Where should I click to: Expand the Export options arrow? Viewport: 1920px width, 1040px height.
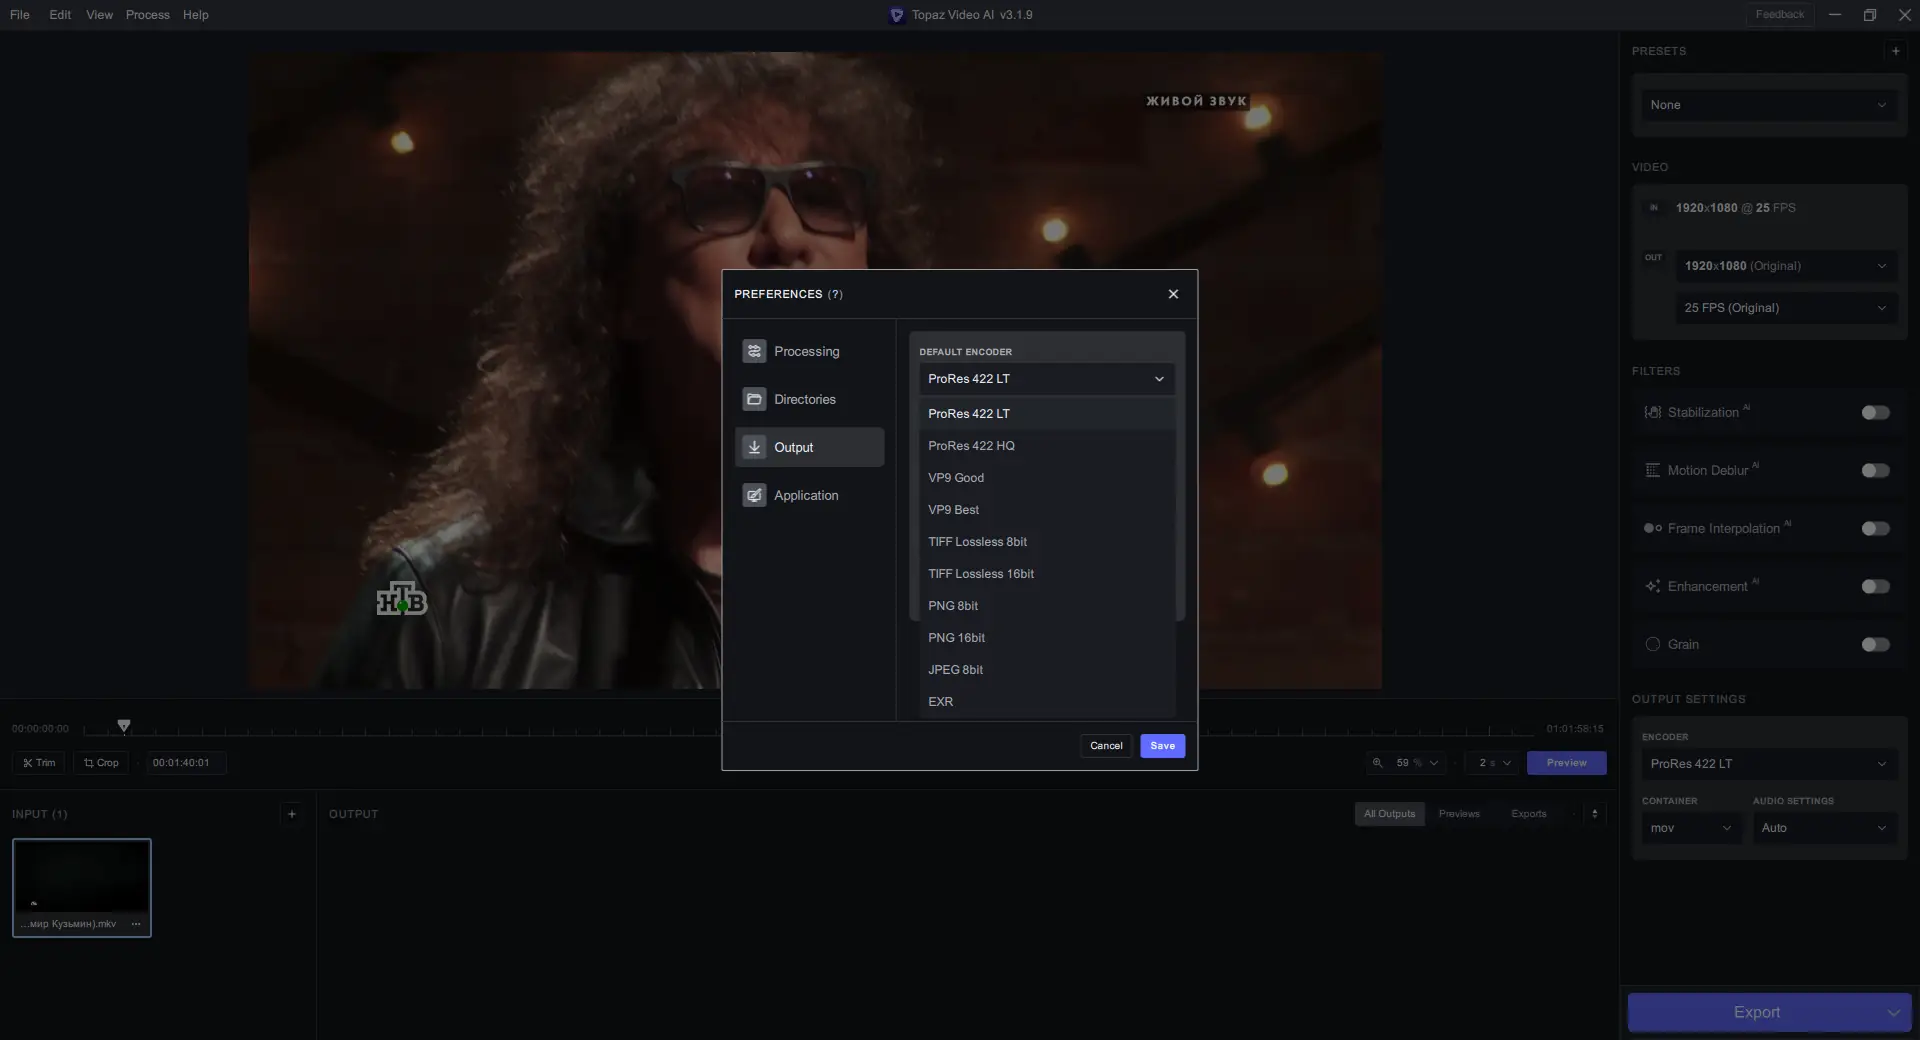1893,1013
